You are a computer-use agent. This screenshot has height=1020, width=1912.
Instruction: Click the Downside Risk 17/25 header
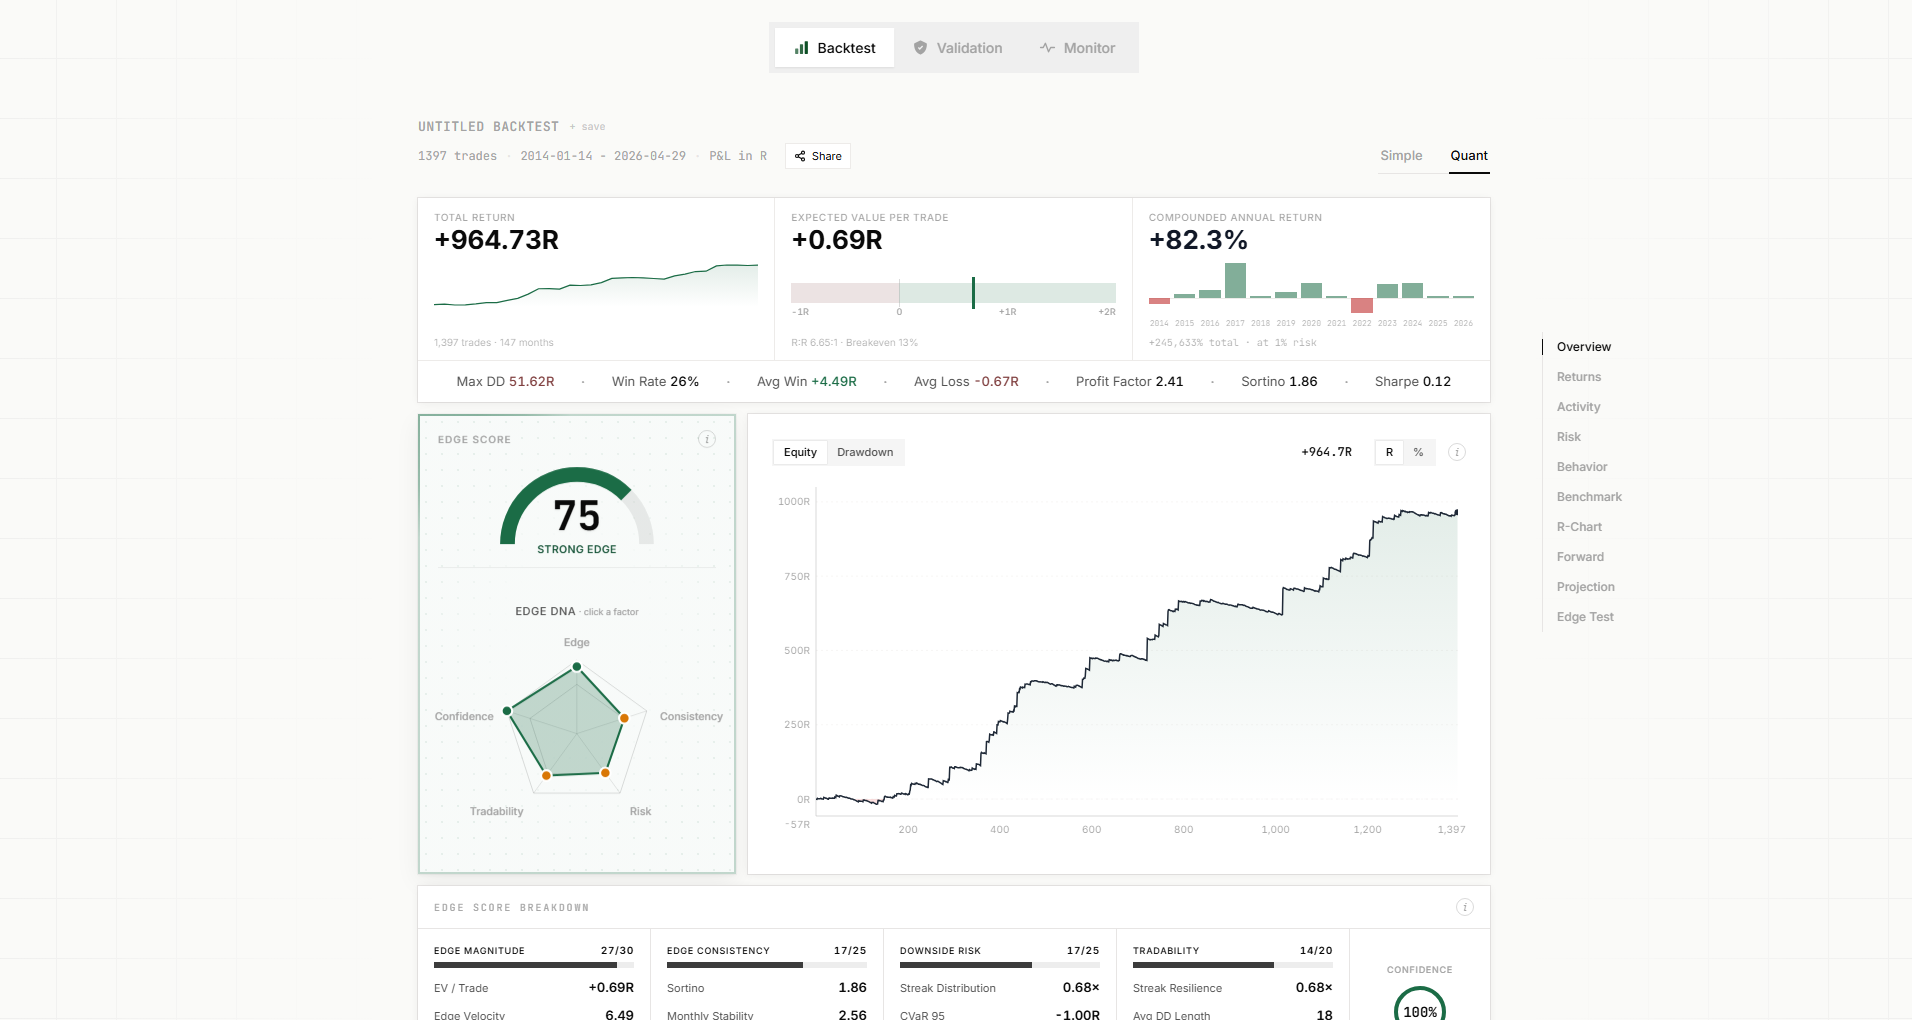coord(999,951)
